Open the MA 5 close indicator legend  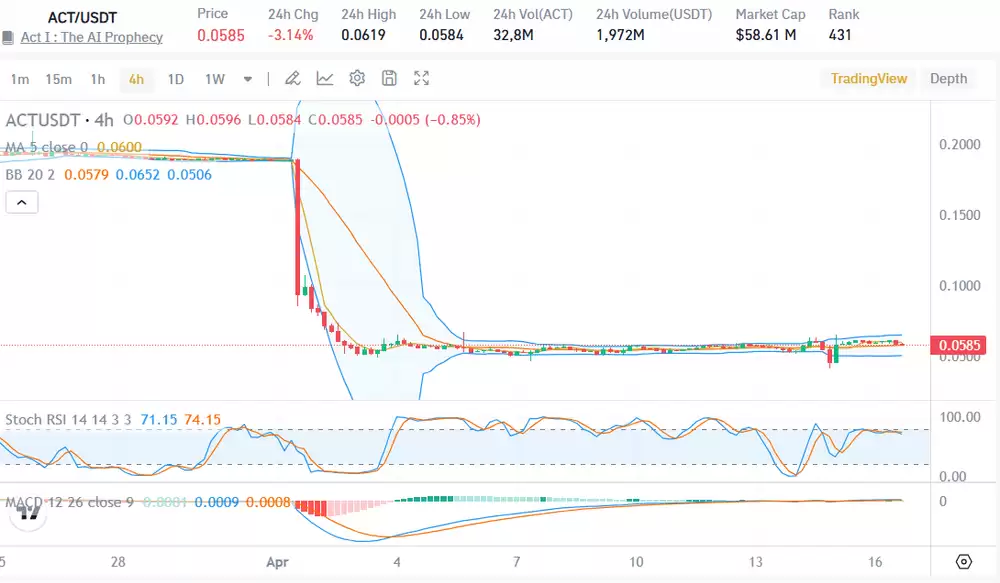[47, 148]
